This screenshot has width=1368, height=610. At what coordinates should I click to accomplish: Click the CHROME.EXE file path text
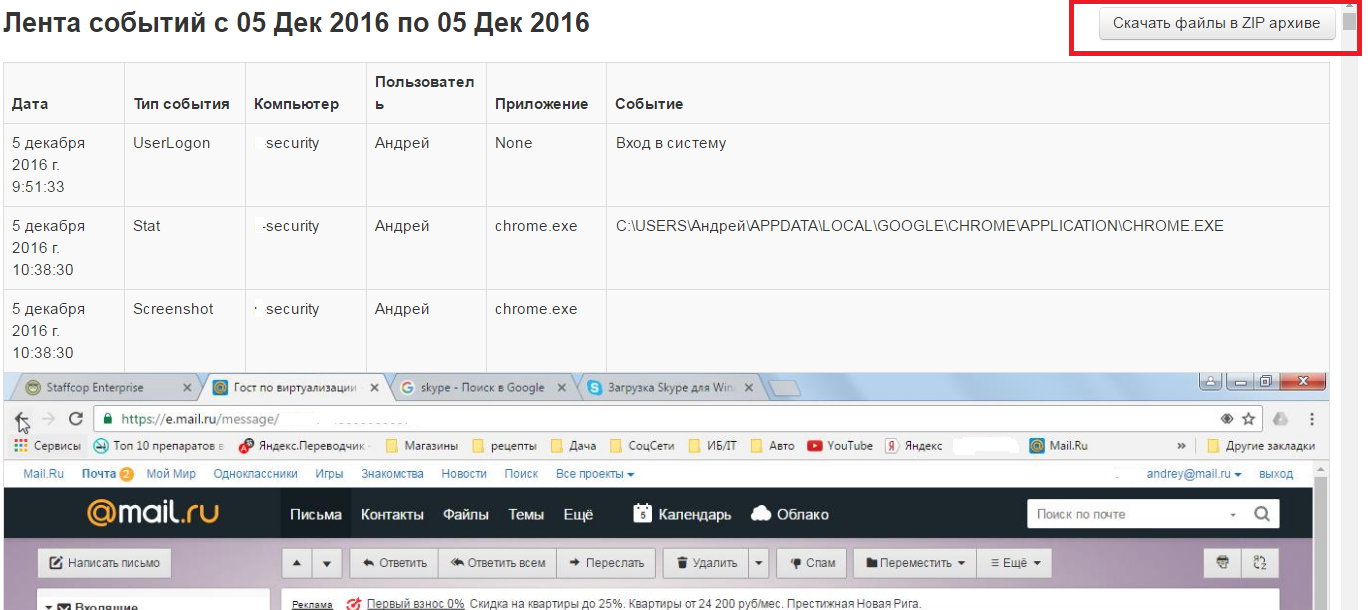pos(920,226)
